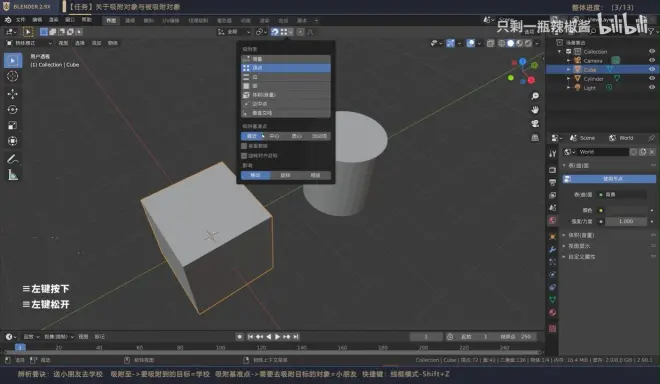The width and height of the screenshot is (660, 384).
Task: Activate the combined Transform tool
Action: (x=13, y=141)
